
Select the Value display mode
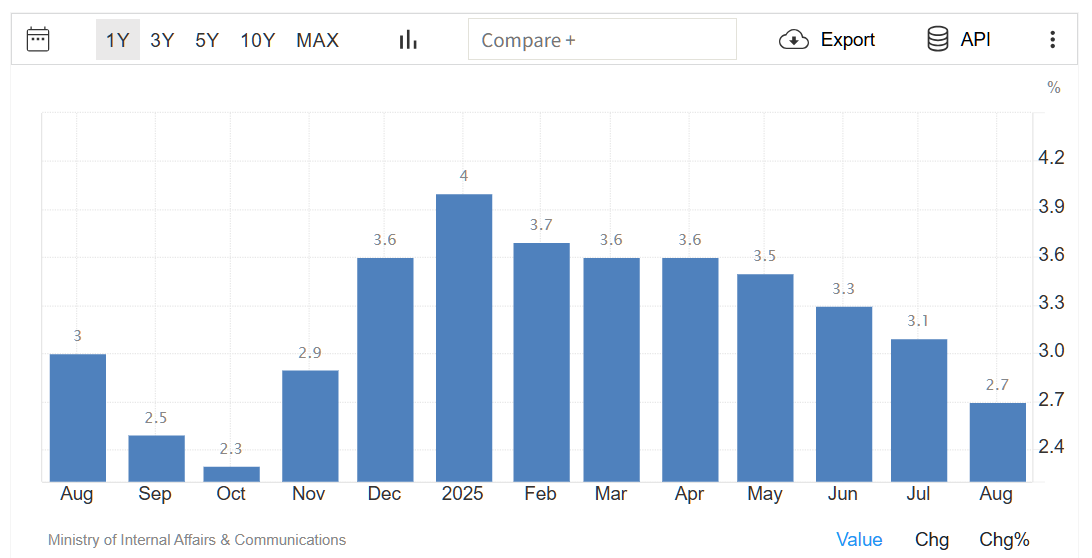tap(859, 540)
